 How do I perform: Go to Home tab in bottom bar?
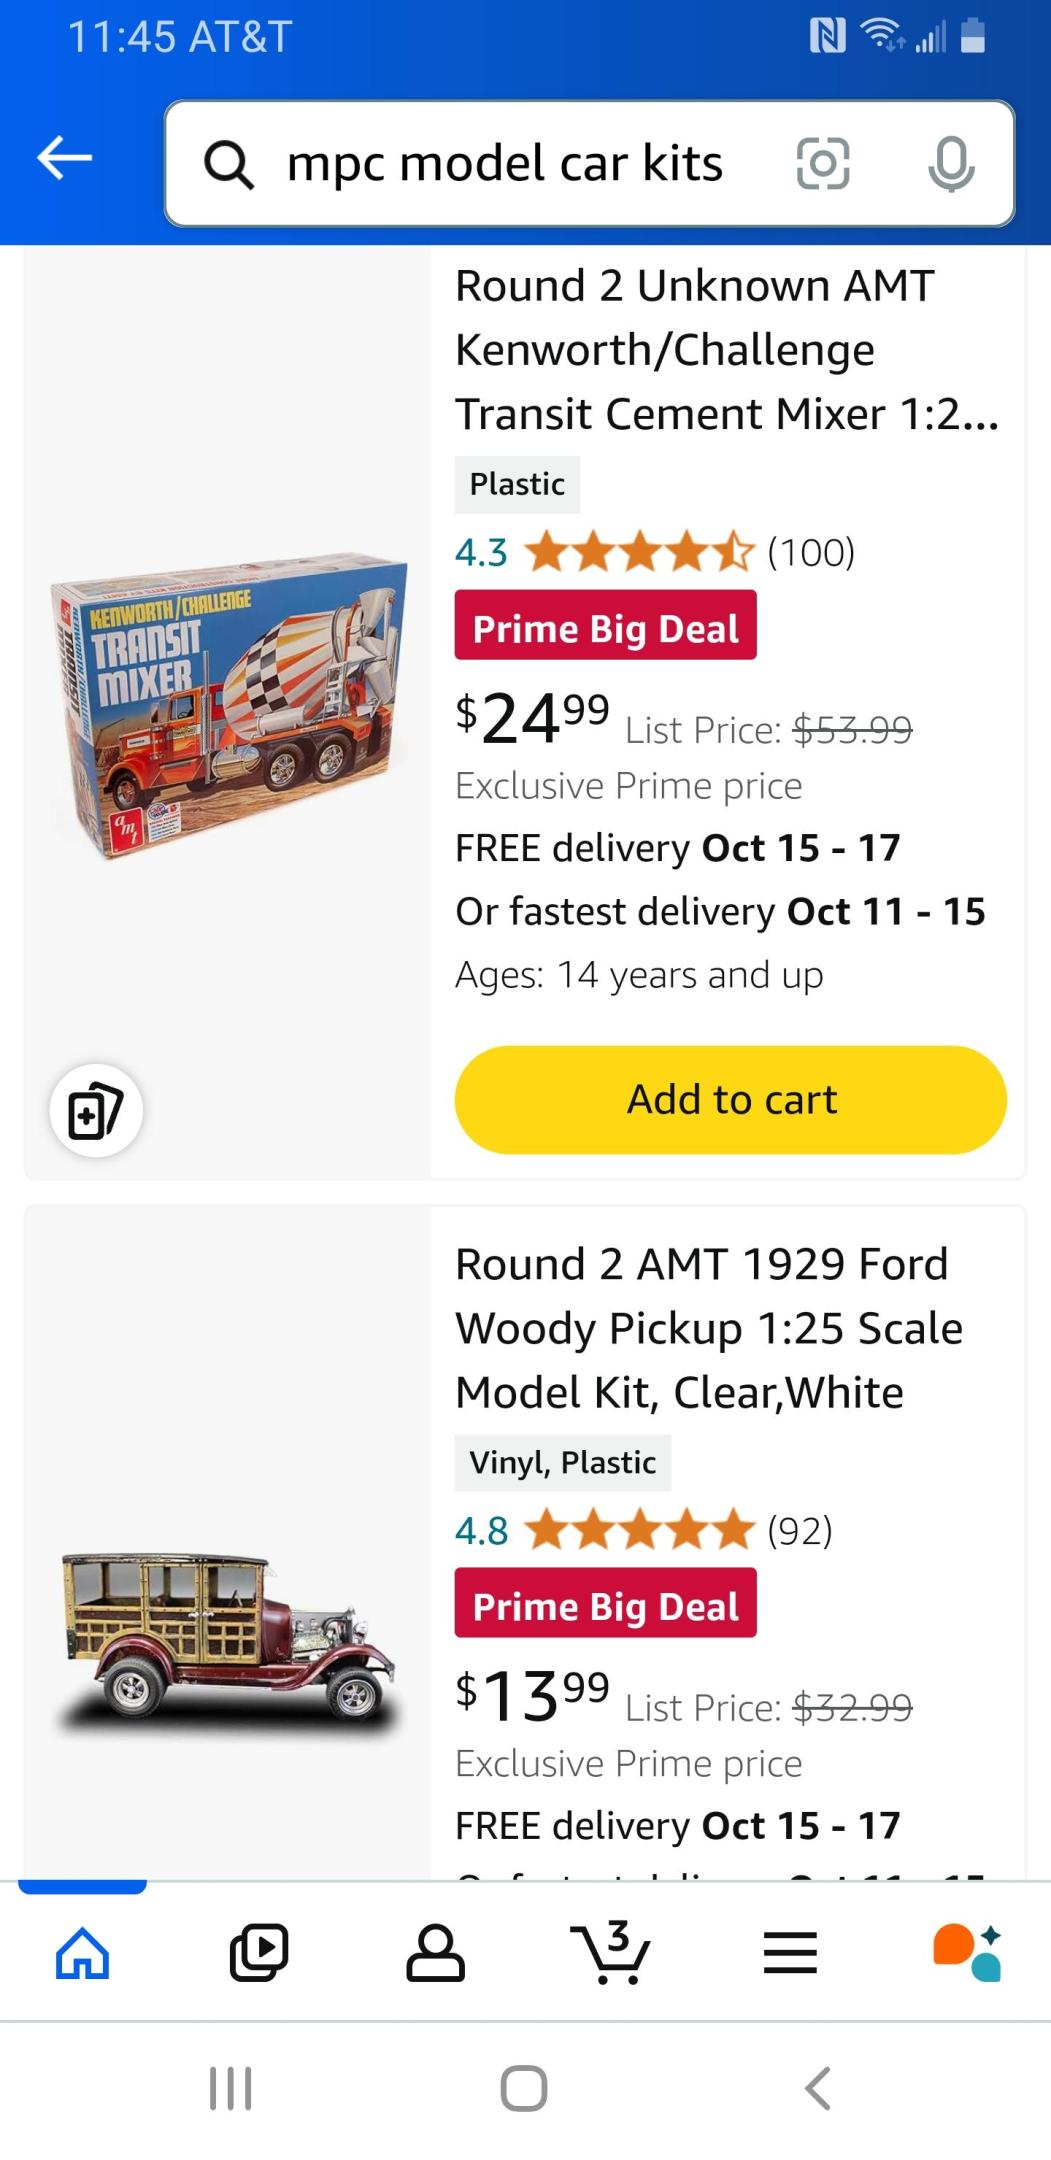point(82,1952)
